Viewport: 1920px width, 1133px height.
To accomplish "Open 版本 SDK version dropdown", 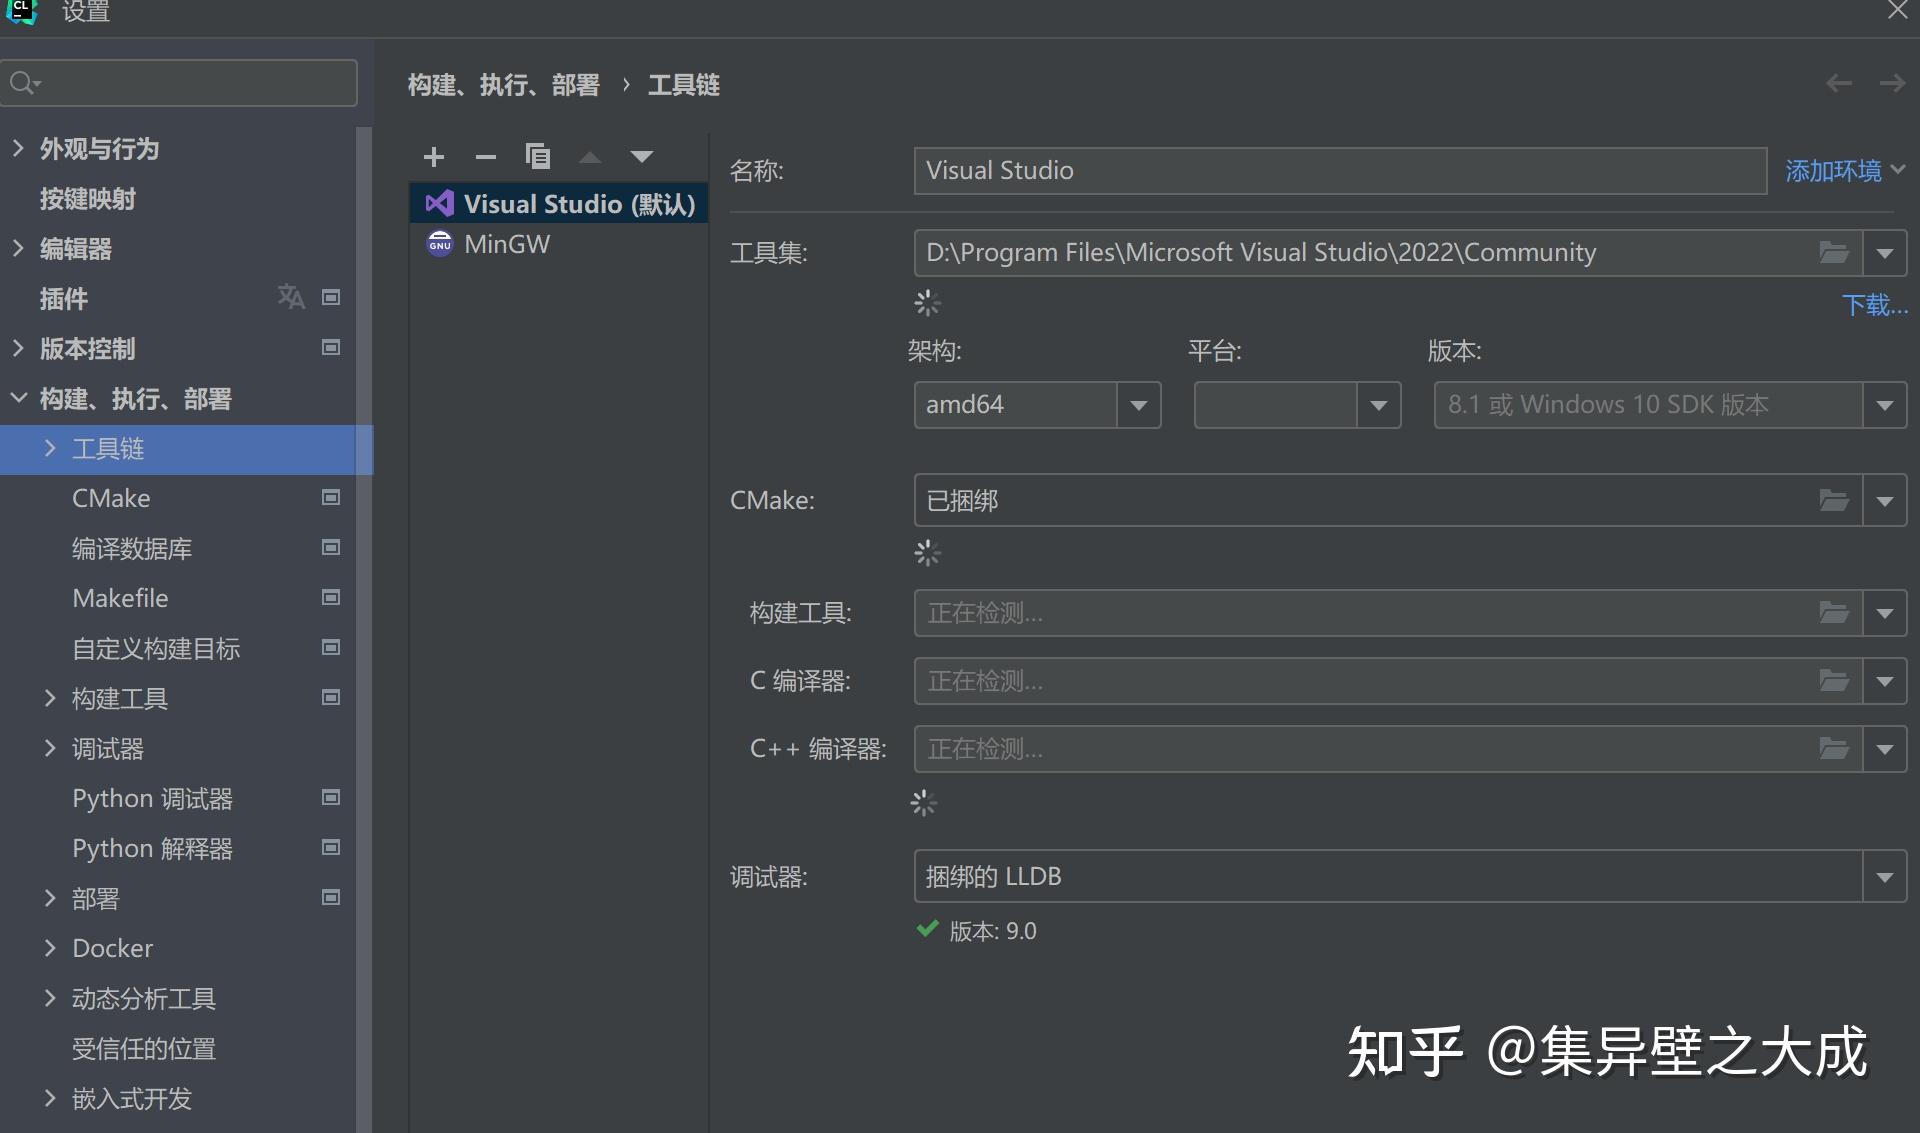I will pos(1885,405).
